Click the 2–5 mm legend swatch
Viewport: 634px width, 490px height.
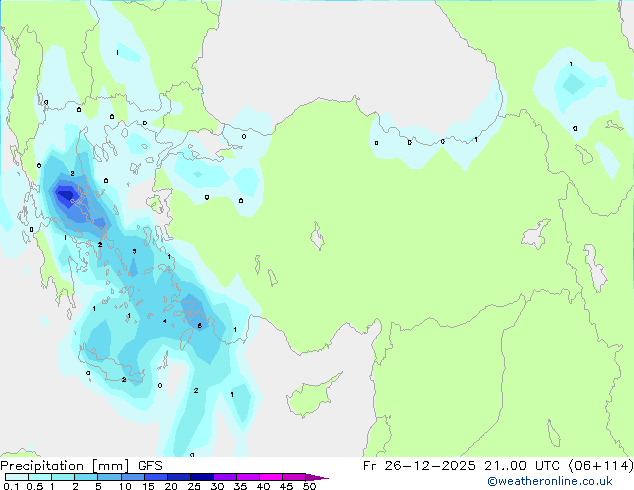86,477
